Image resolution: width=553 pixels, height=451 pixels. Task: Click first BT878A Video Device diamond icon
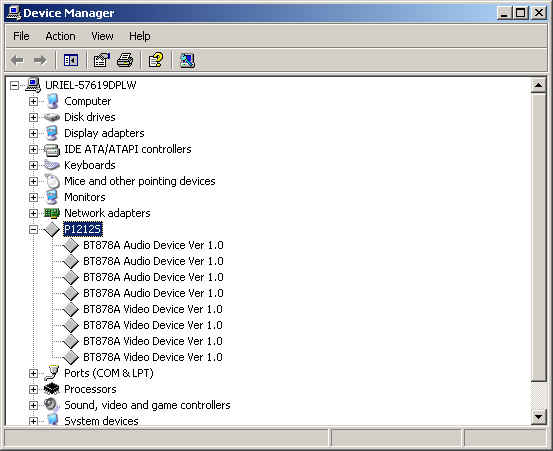(71, 309)
